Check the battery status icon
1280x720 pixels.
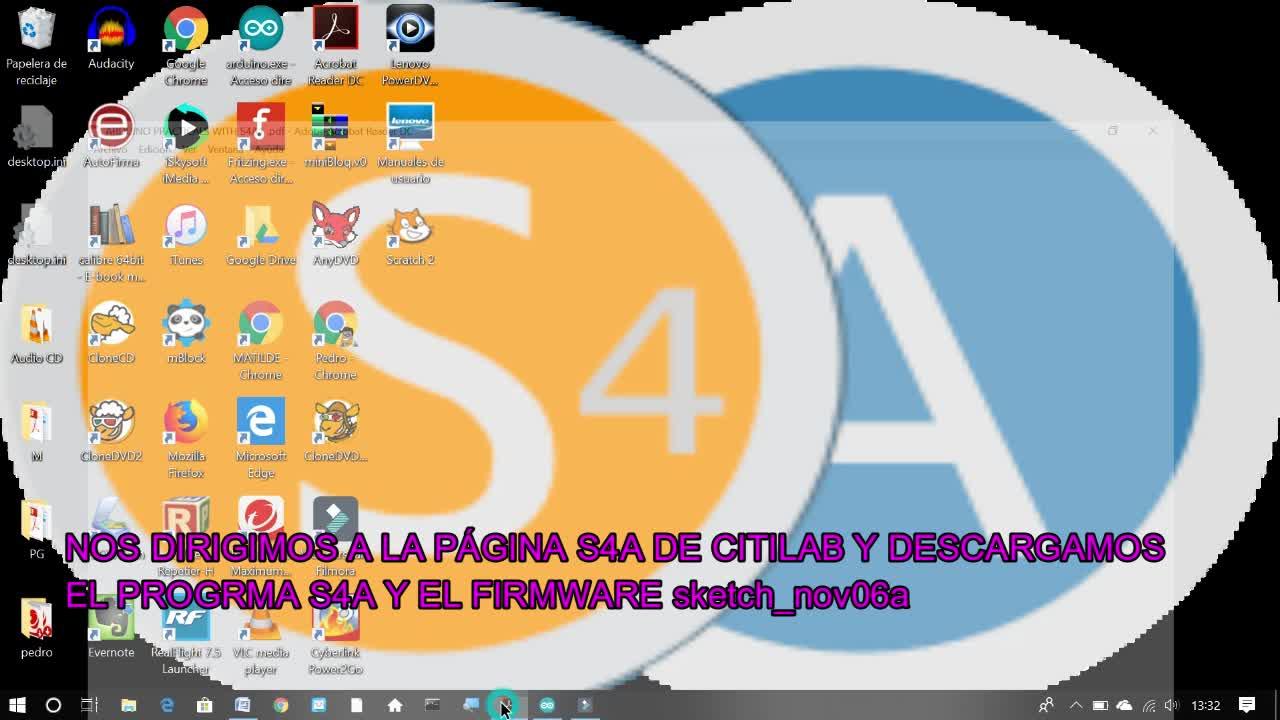coord(1100,705)
